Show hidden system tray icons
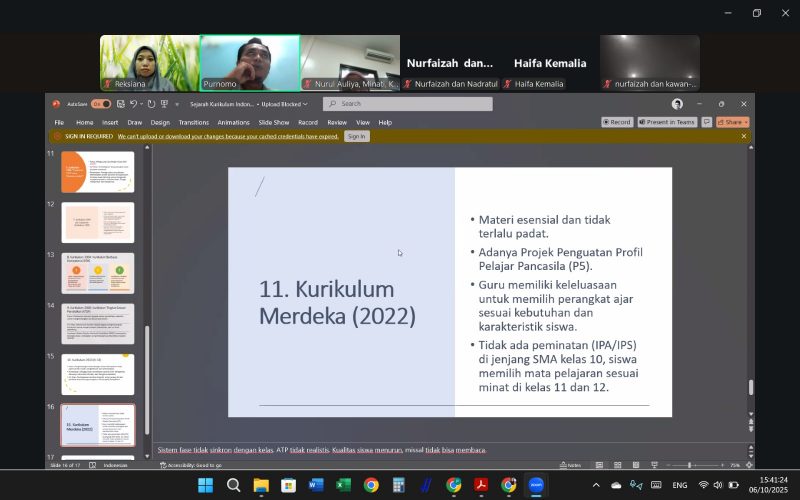Viewport: 800px width, 500px height. coord(597,485)
